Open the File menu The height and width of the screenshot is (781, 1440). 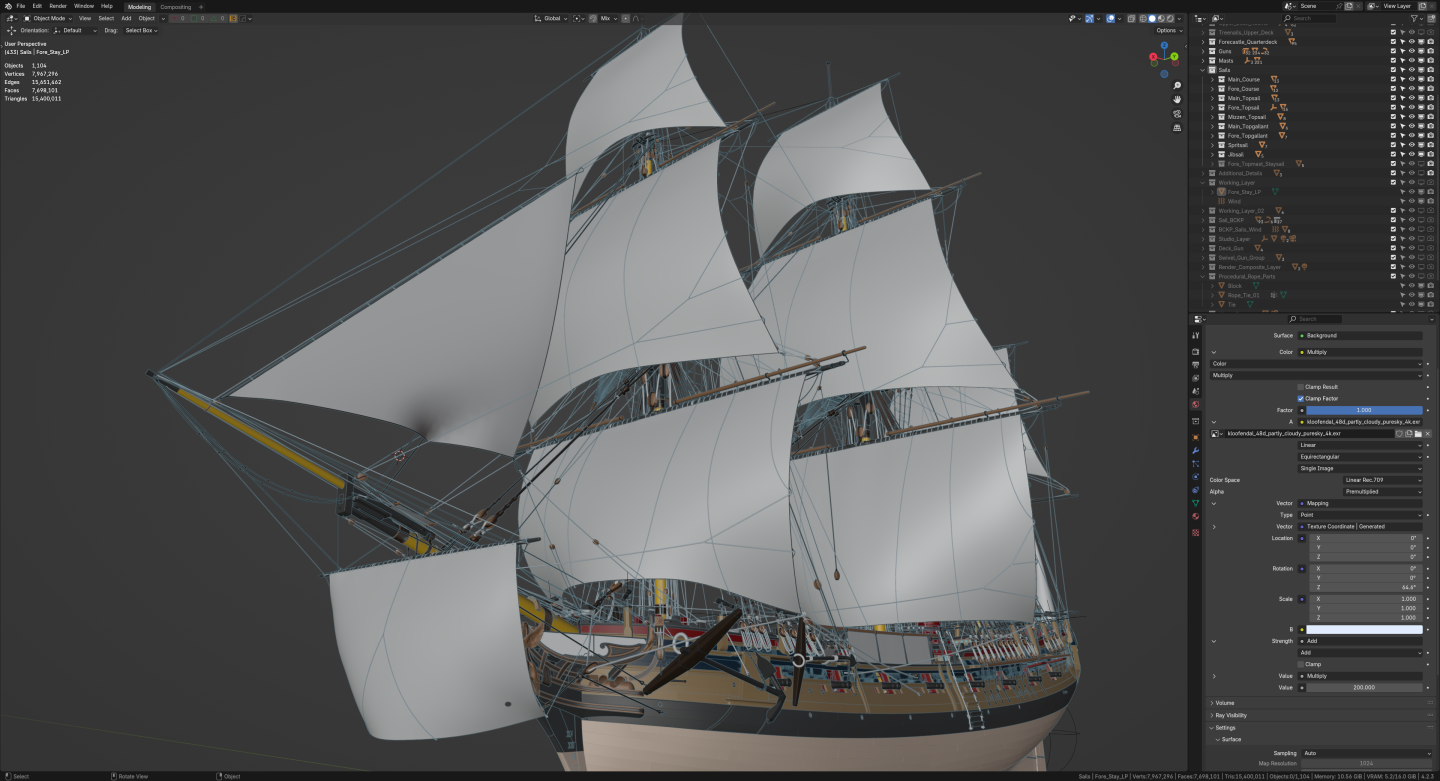[x=20, y=6]
